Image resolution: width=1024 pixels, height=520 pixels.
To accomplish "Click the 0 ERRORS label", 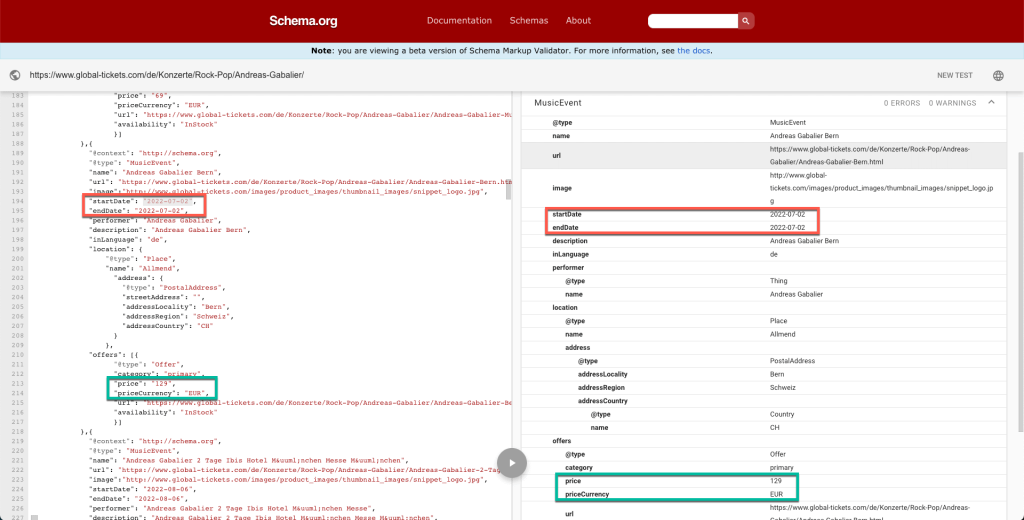I will [x=902, y=103].
